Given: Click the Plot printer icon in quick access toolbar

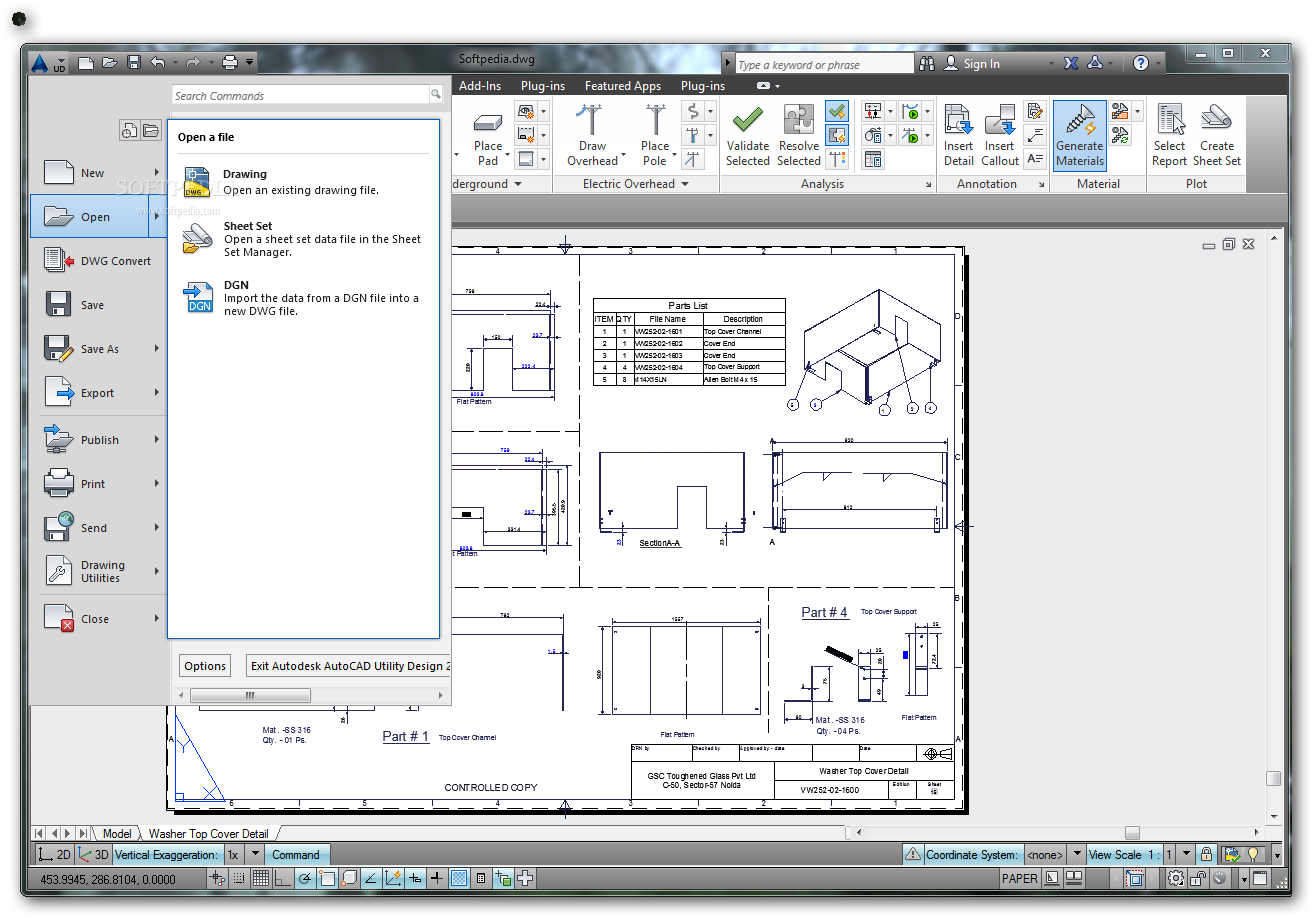Looking at the screenshot, I should pos(230,63).
